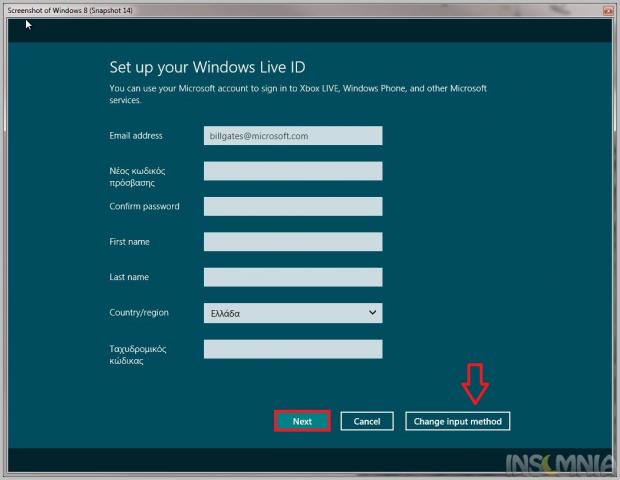Click the "Last name" label

[x=129, y=277]
